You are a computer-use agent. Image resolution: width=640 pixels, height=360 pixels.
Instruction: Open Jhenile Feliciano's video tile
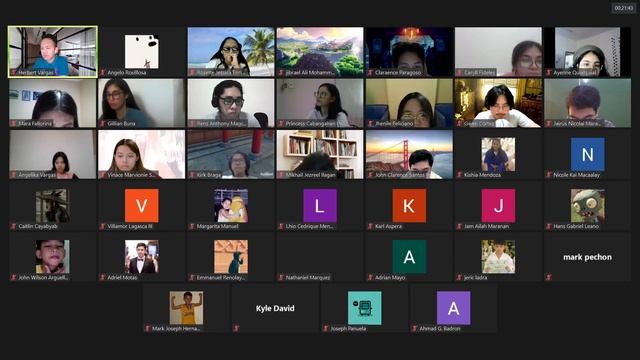[409, 103]
